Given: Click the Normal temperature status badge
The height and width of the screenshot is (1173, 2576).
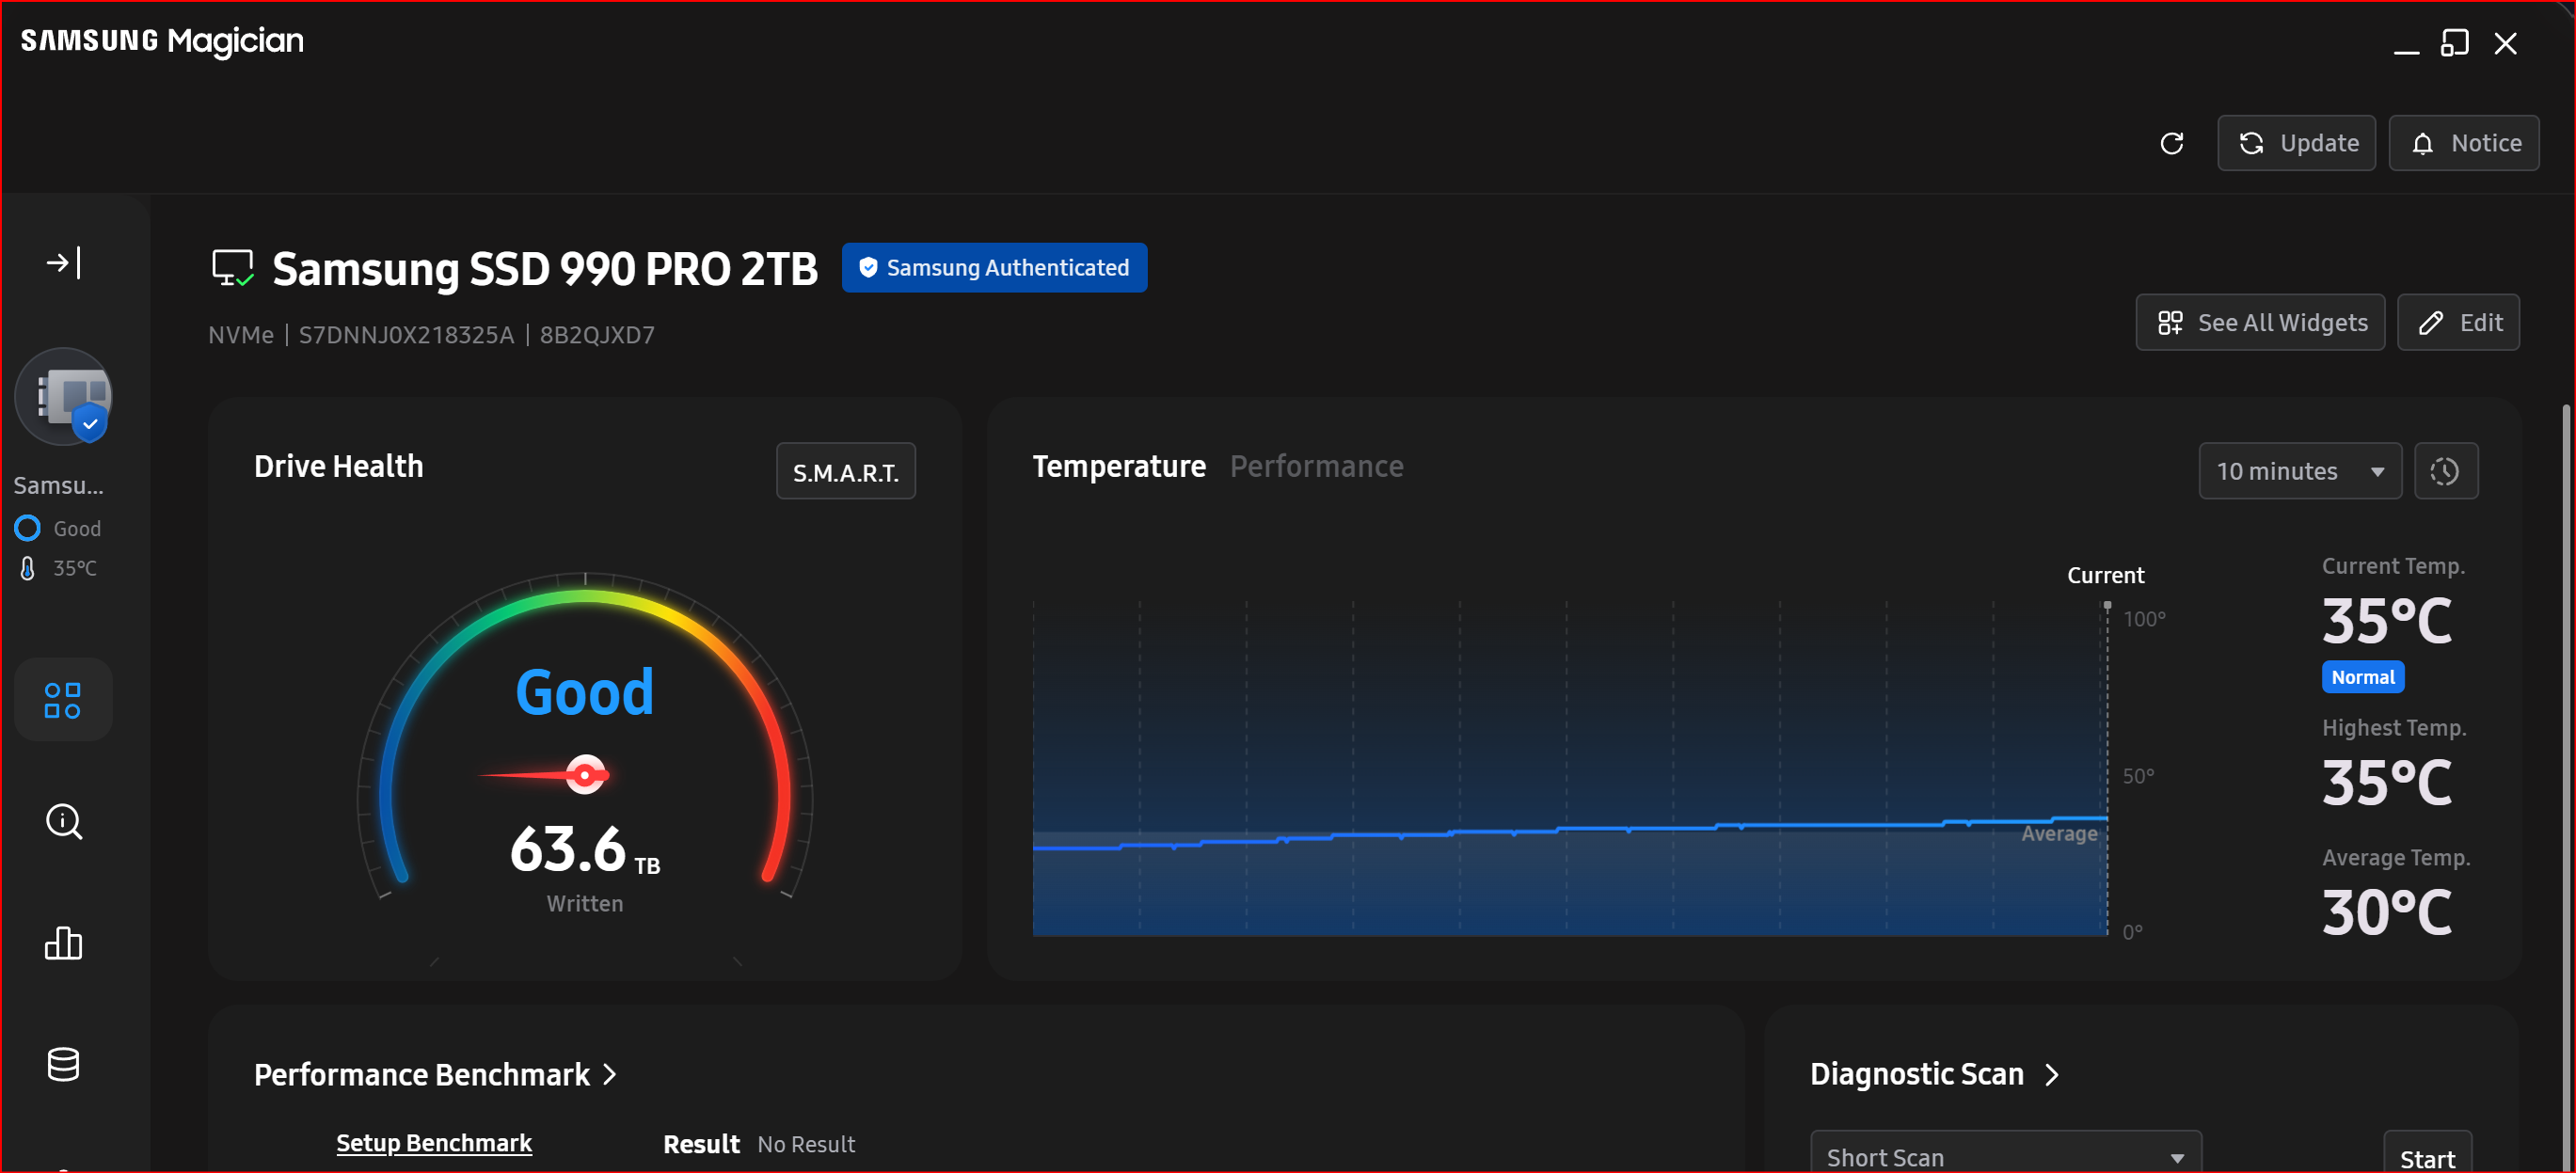Looking at the screenshot, I should 2362,678.
